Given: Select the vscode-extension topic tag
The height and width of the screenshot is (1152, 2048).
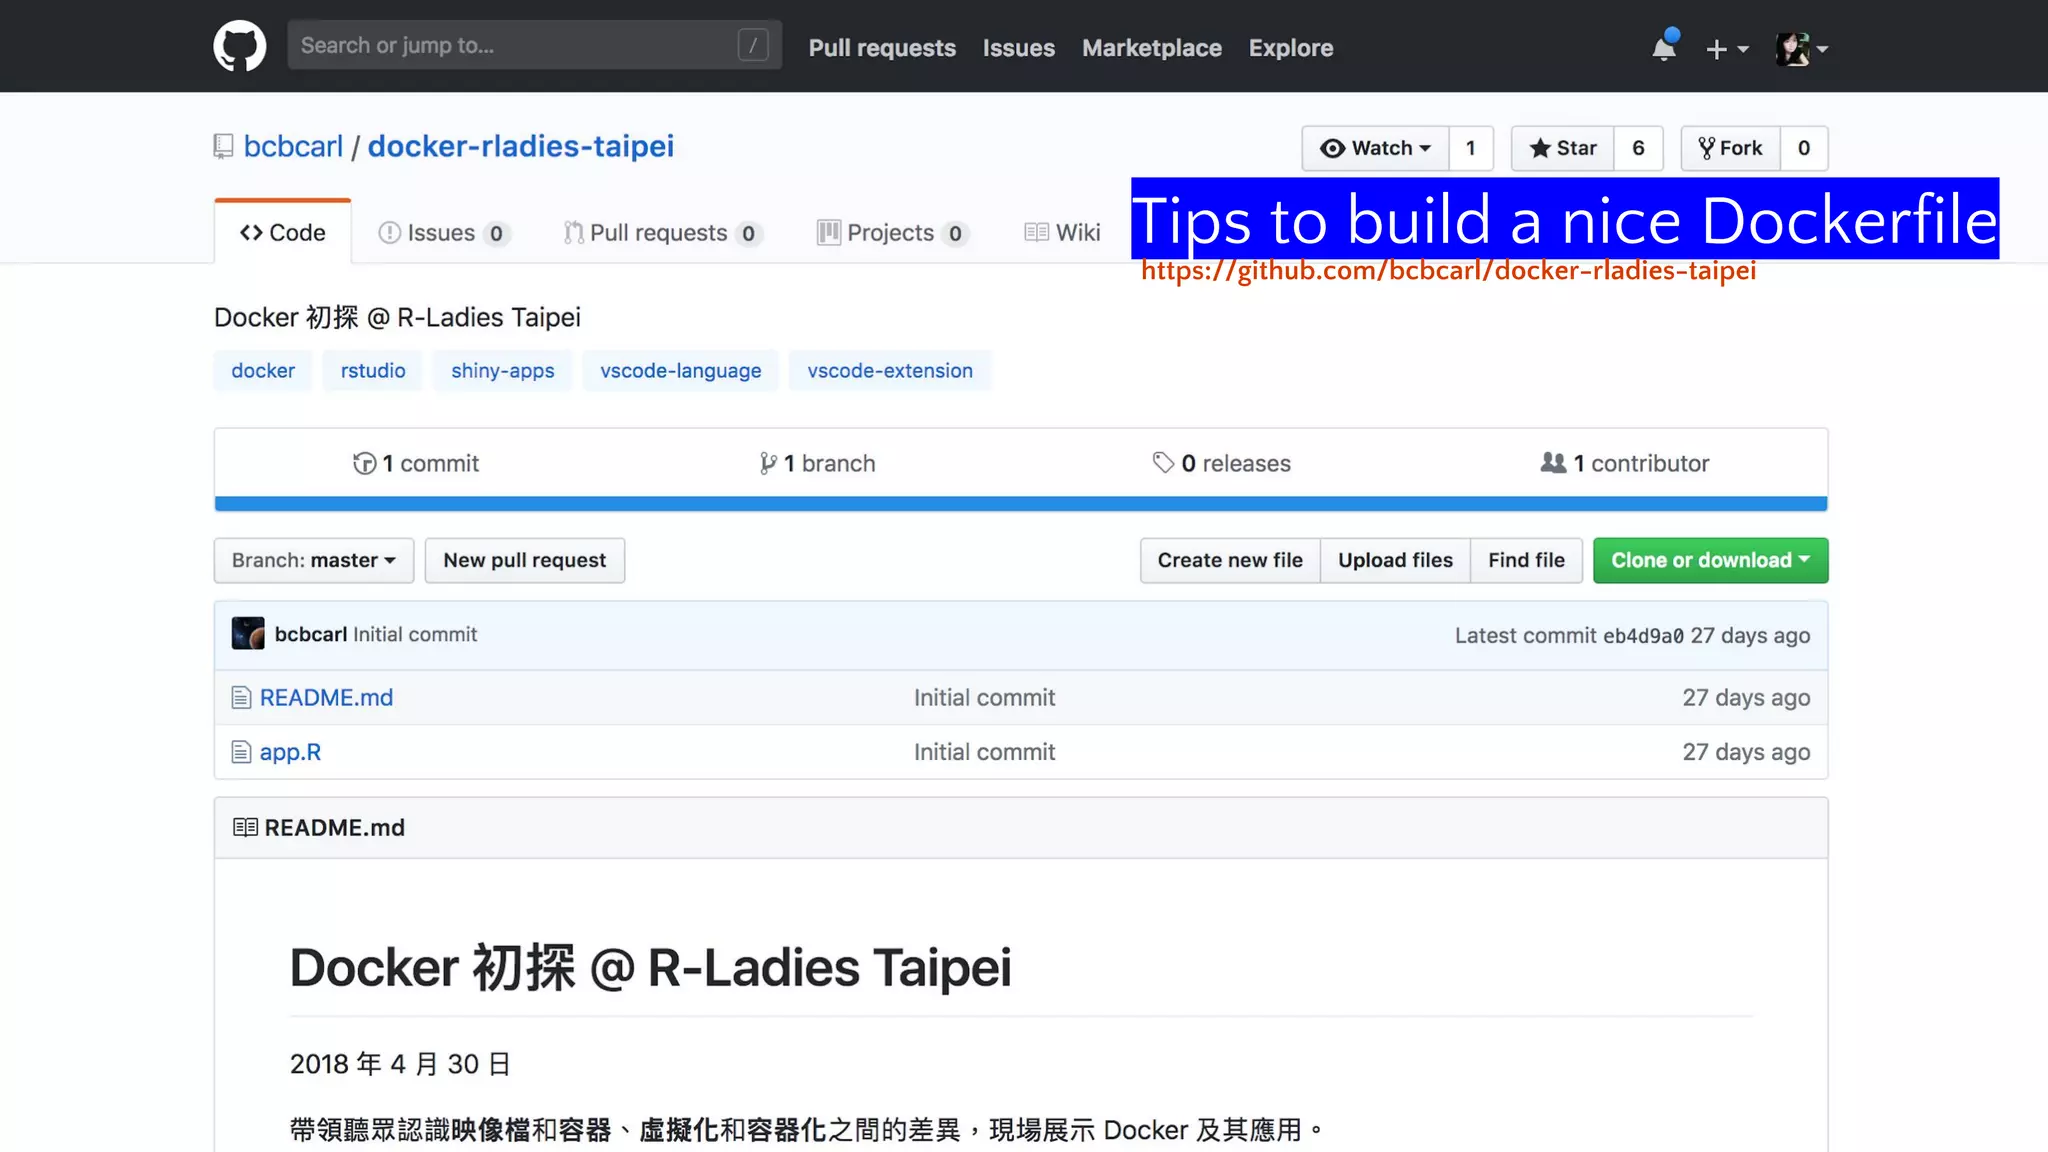Looking at the screenshot, I should tap(890, 371).
